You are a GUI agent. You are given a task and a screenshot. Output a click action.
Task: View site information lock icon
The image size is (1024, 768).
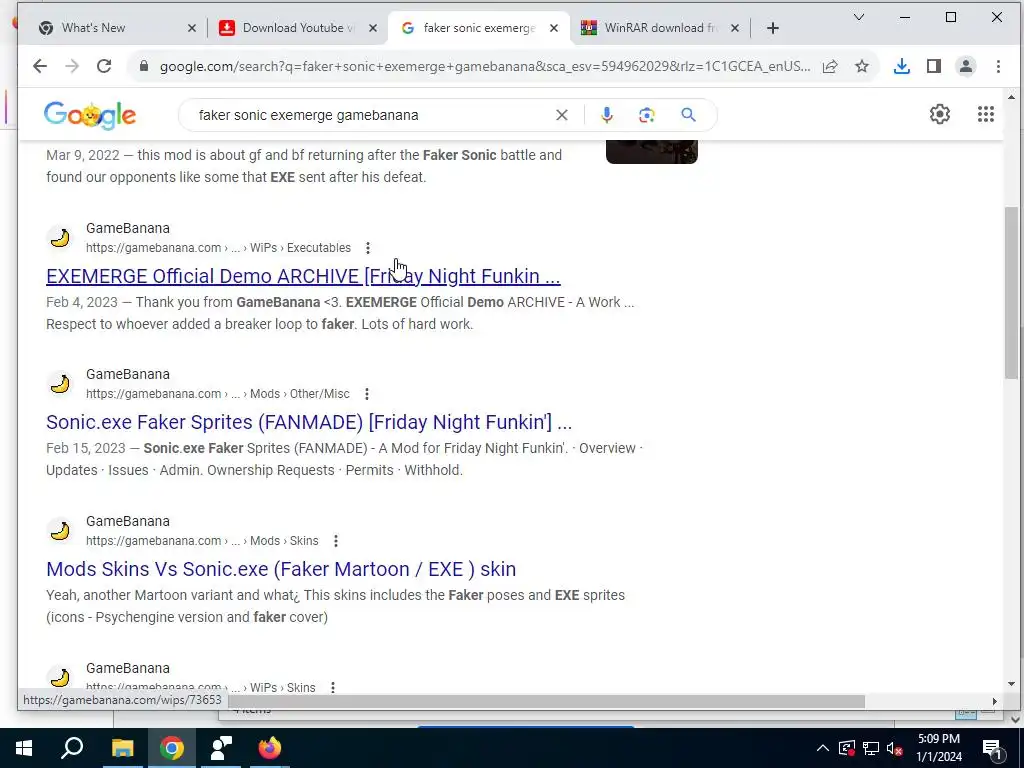[144, 66]
